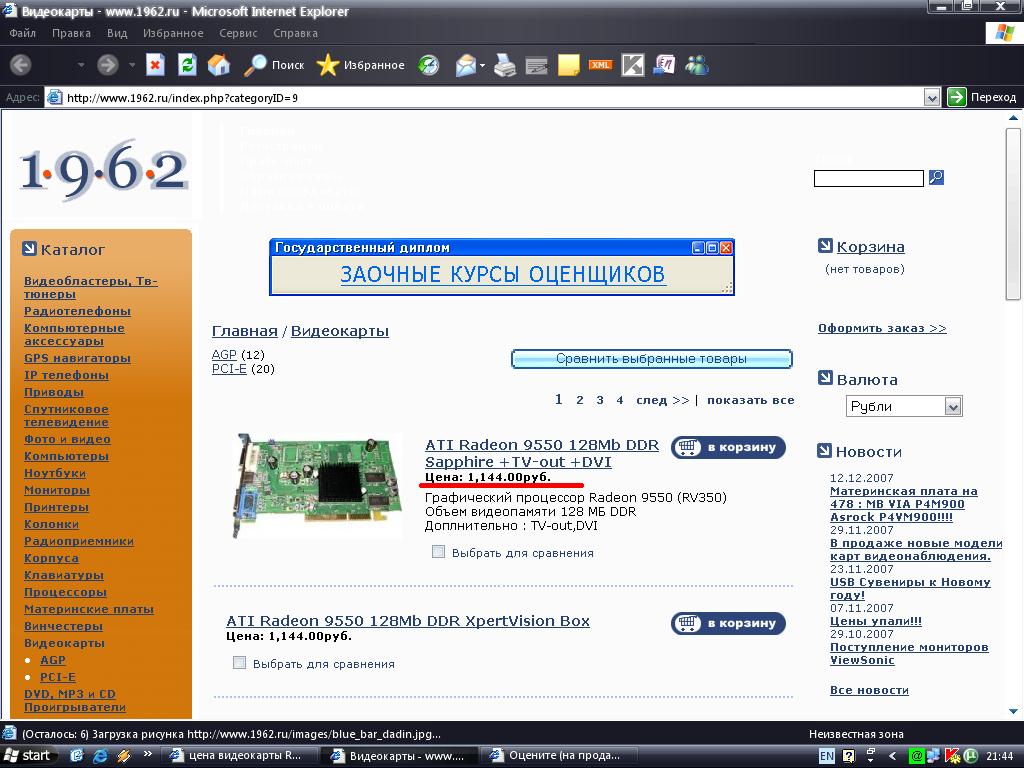Open the Избранное favorites pane
This screenshot has height=768, width=1024.
pos(360,65)
